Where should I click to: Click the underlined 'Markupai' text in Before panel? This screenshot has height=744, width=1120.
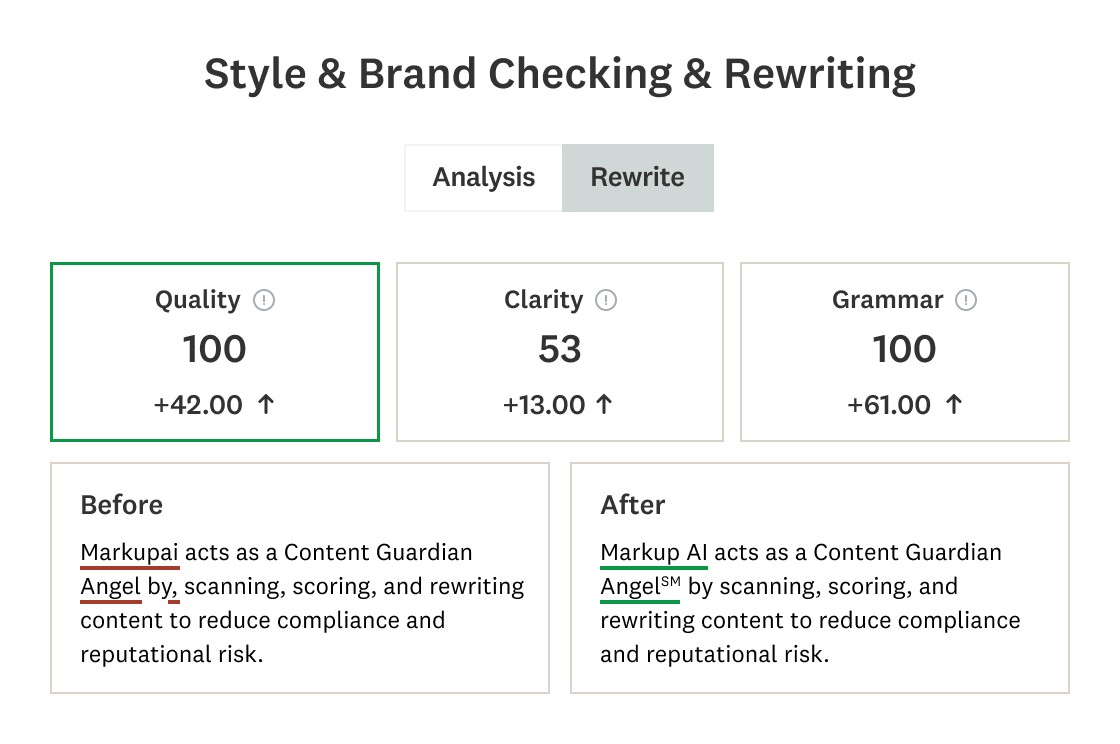click(x=129, y=552)
